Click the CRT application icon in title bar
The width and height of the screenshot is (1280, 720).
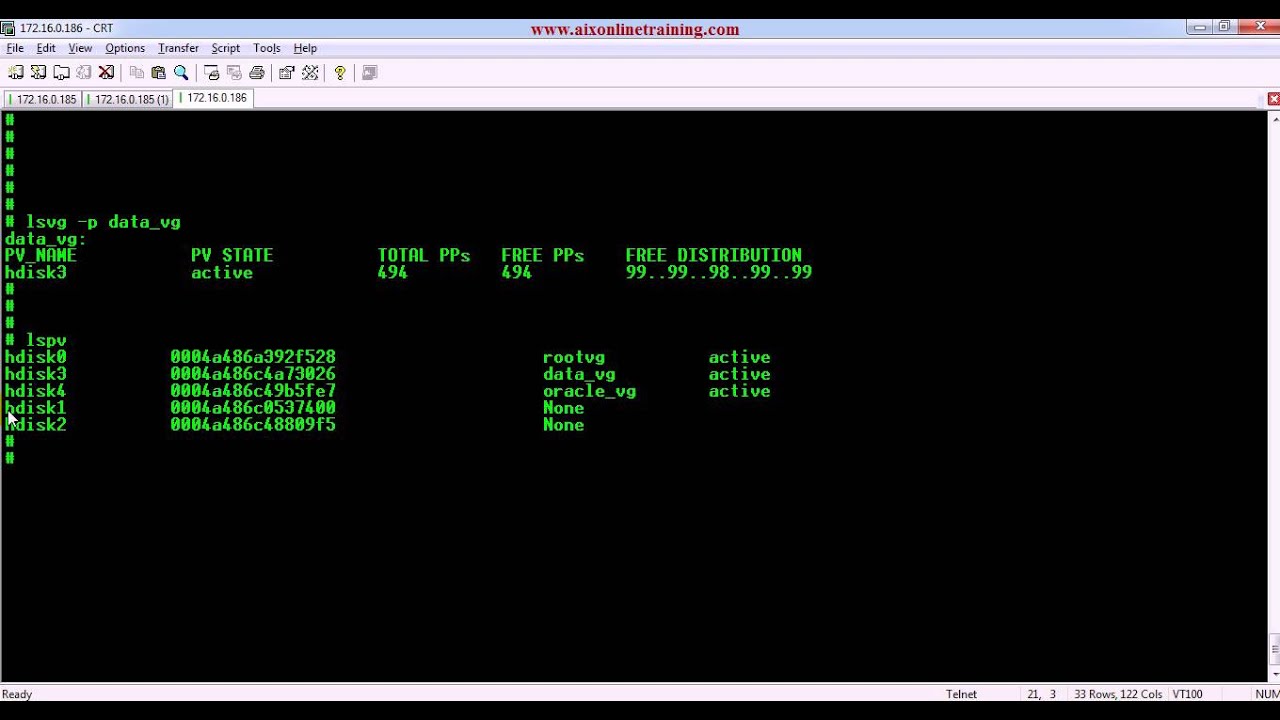(8, 28)
